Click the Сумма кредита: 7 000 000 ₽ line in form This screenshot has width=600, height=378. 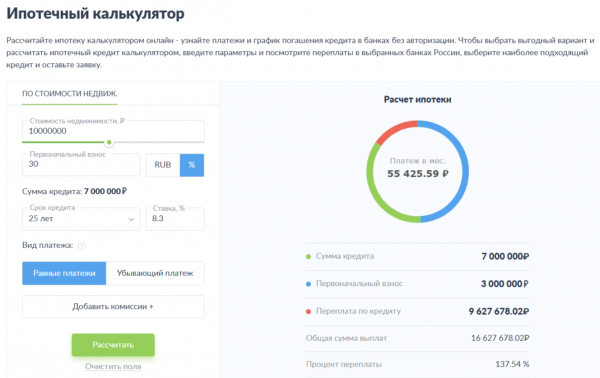click(x=74, y=191)
